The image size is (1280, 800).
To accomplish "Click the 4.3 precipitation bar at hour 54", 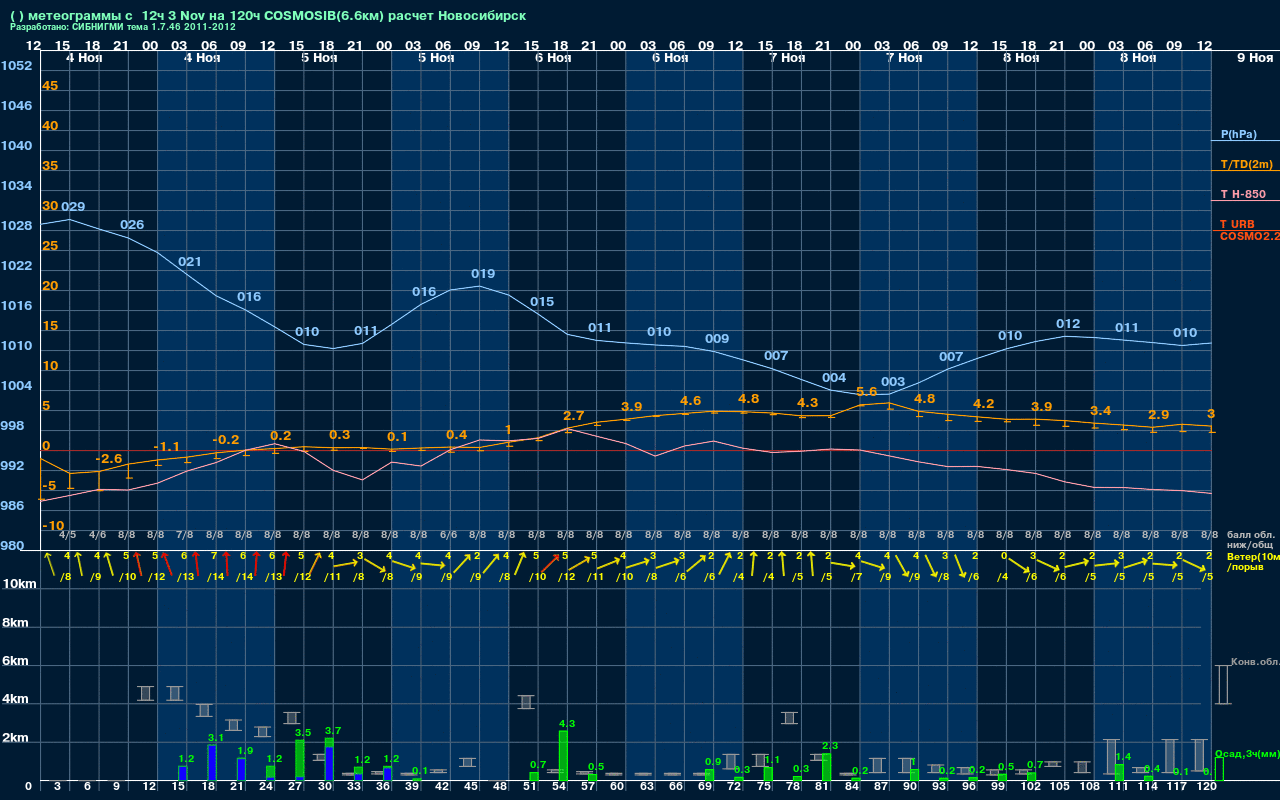I will 563,755.
